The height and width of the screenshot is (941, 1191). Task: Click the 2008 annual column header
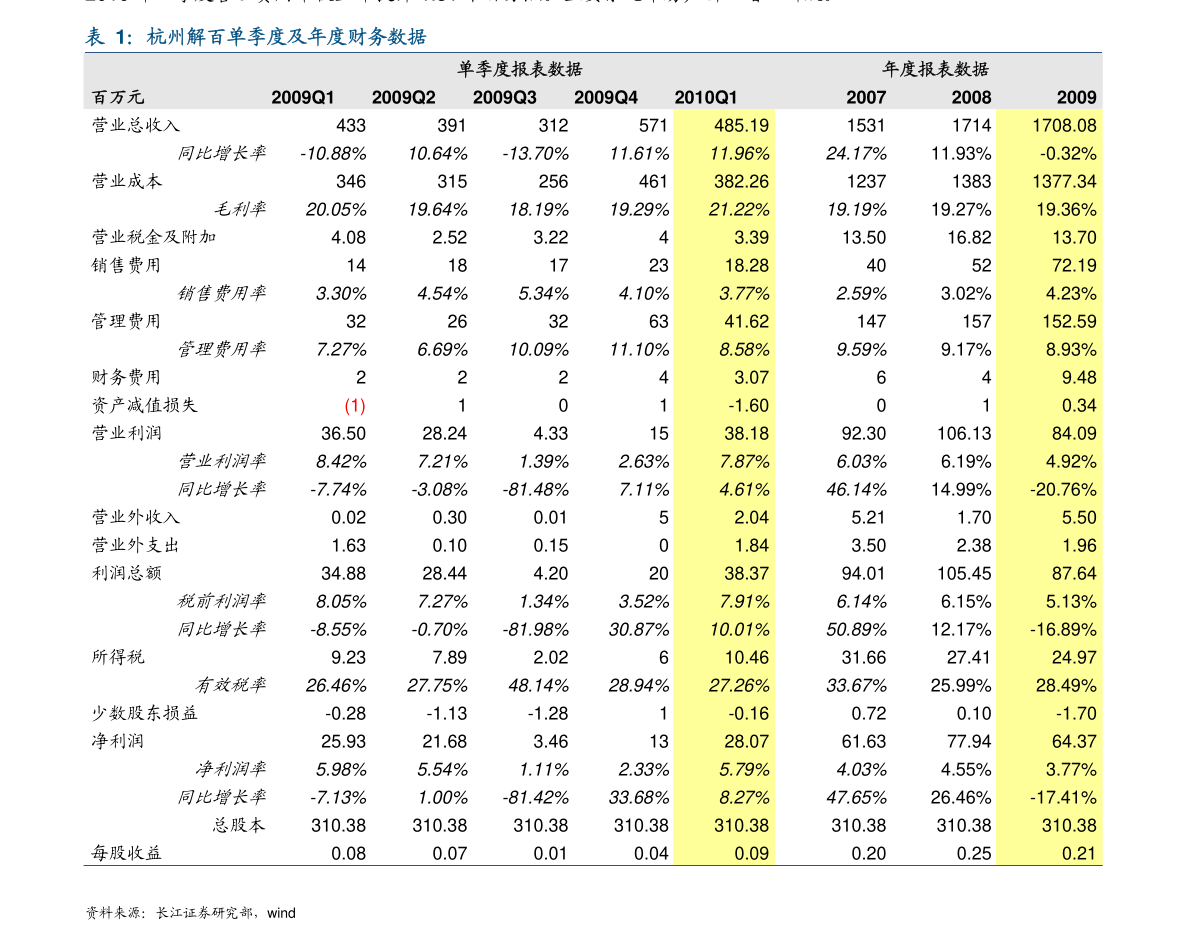click(x=971, y=97)
